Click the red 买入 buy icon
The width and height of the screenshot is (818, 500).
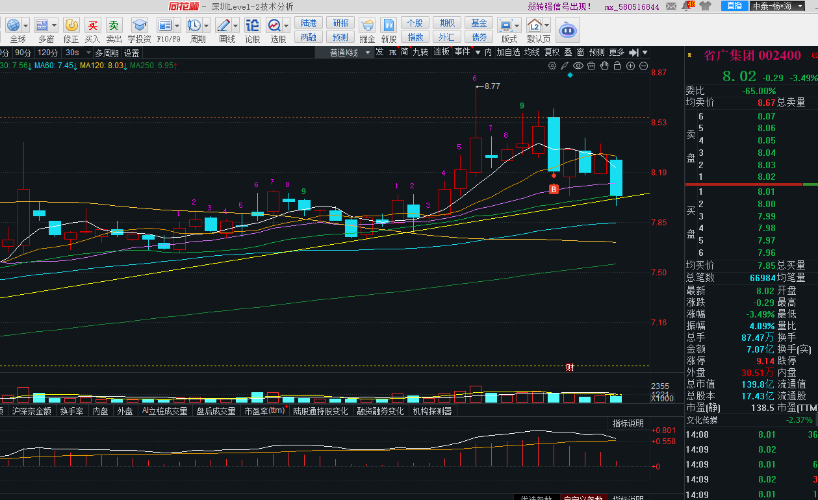92,25
